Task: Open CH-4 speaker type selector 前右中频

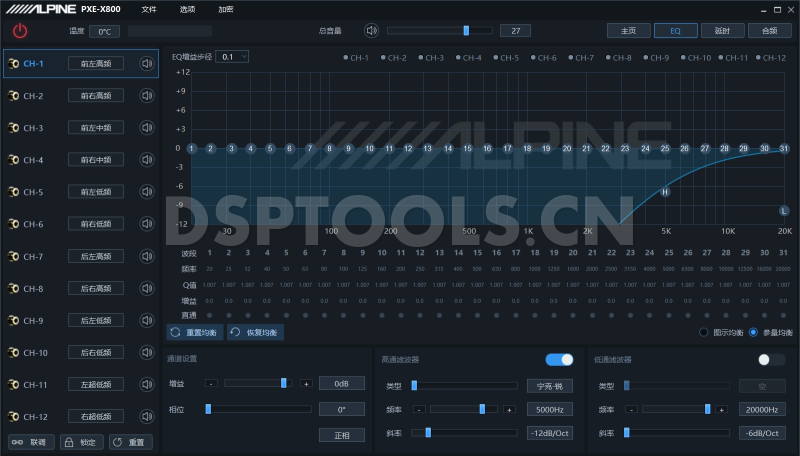Action: [x=96, y=160]
